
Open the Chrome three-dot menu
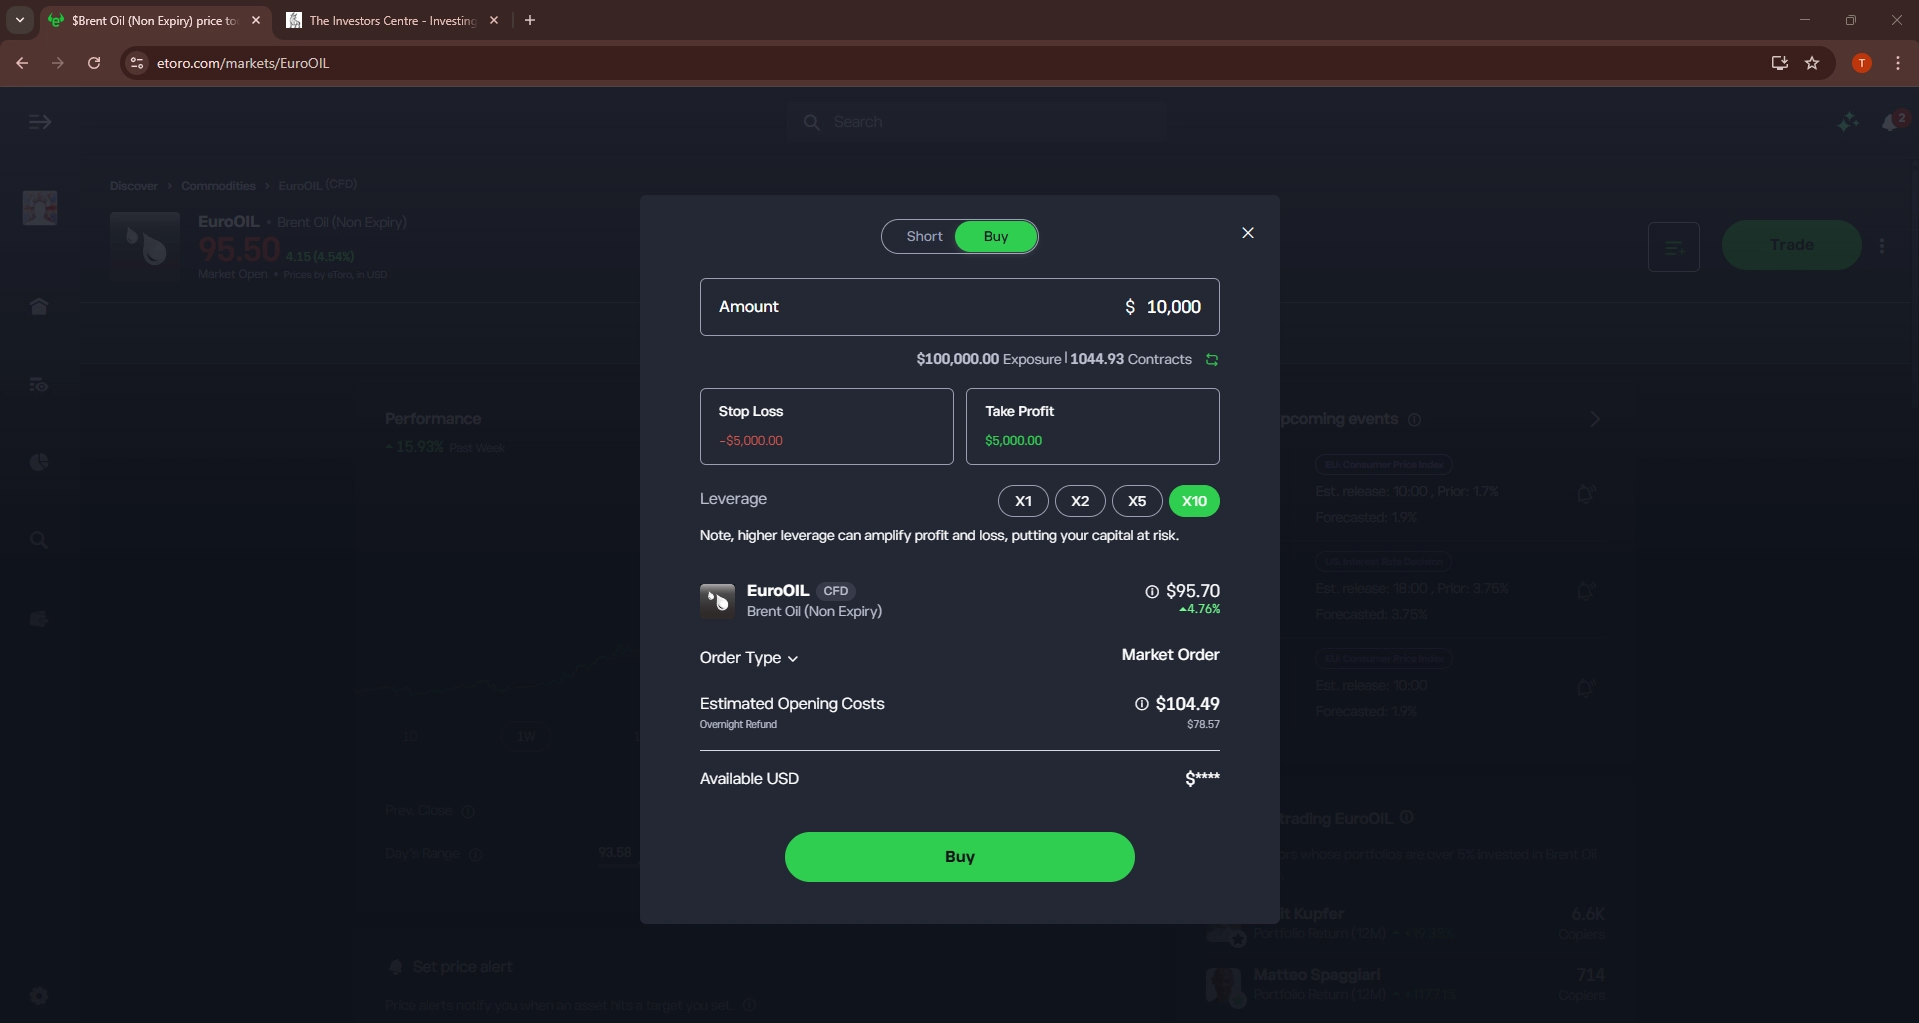[1898, 63]
